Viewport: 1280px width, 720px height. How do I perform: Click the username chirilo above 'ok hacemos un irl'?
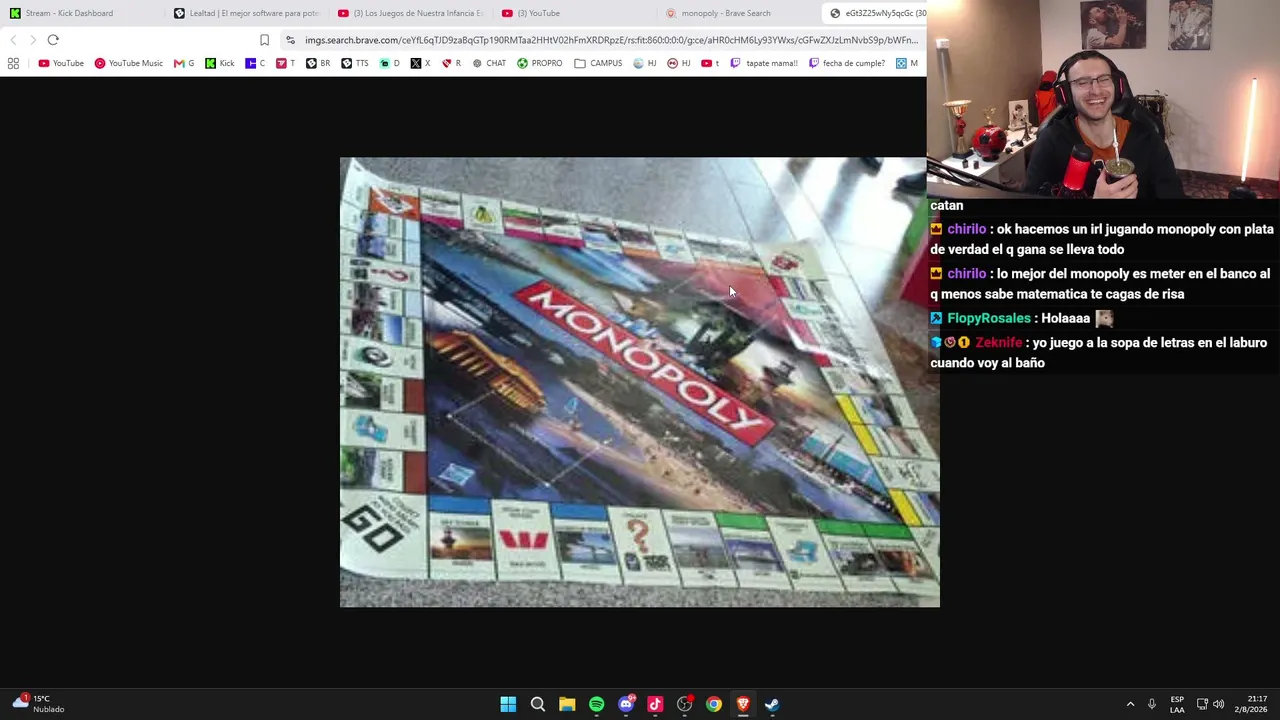point(966,229)
